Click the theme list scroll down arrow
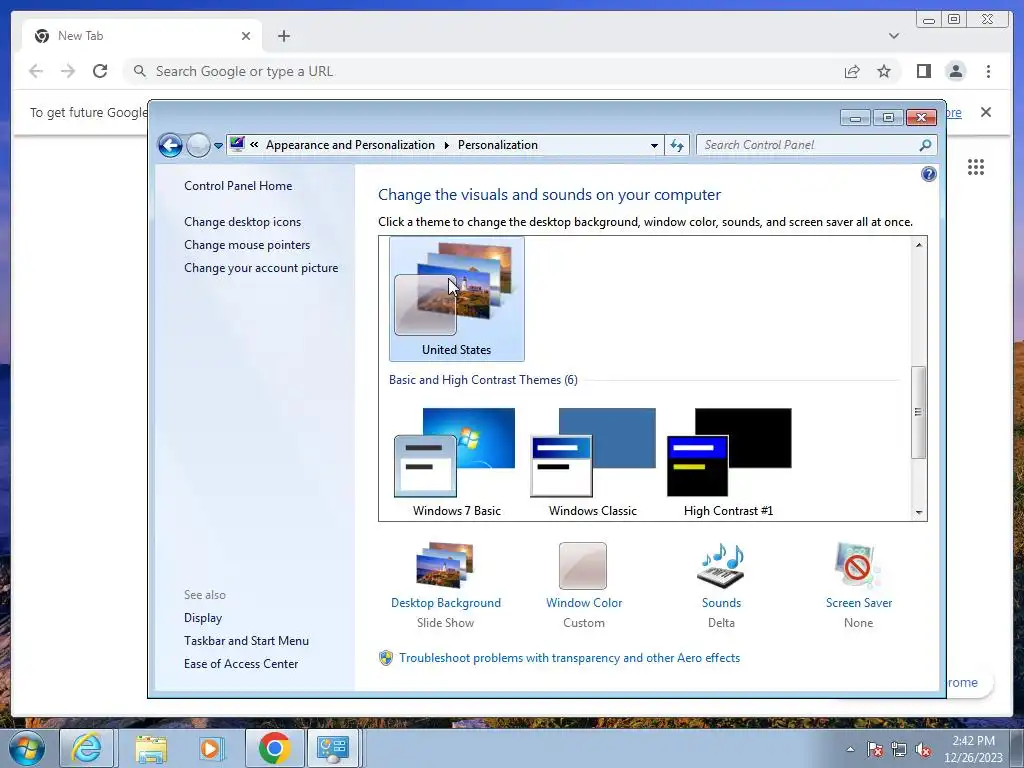 (x=919, y=513)
